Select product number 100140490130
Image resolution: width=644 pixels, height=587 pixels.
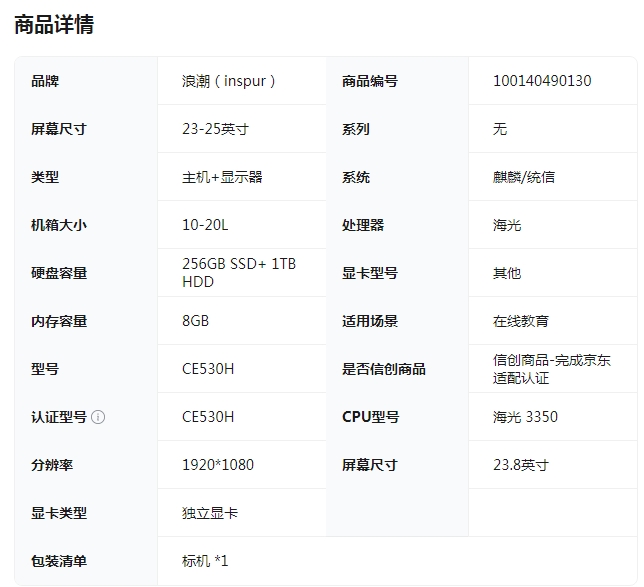click(x=542, y=81)
